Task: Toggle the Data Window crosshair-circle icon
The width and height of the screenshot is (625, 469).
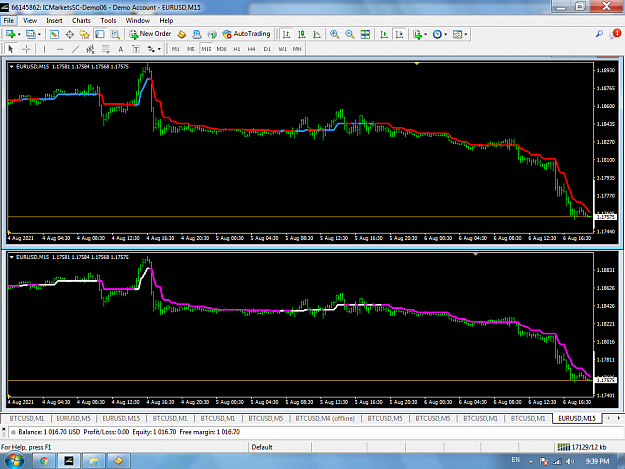Action: [x=69, y=34]
